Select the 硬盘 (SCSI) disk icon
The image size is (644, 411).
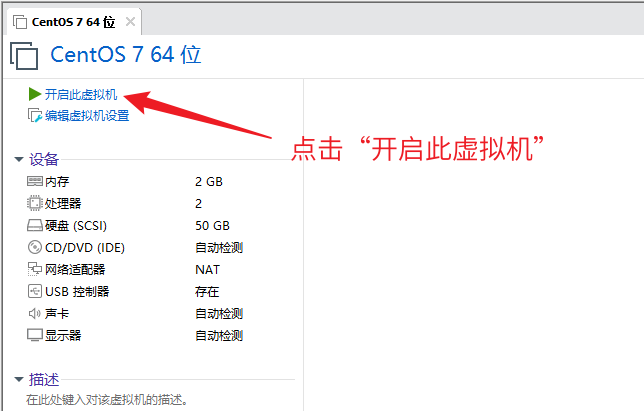(x=35, y=225)
